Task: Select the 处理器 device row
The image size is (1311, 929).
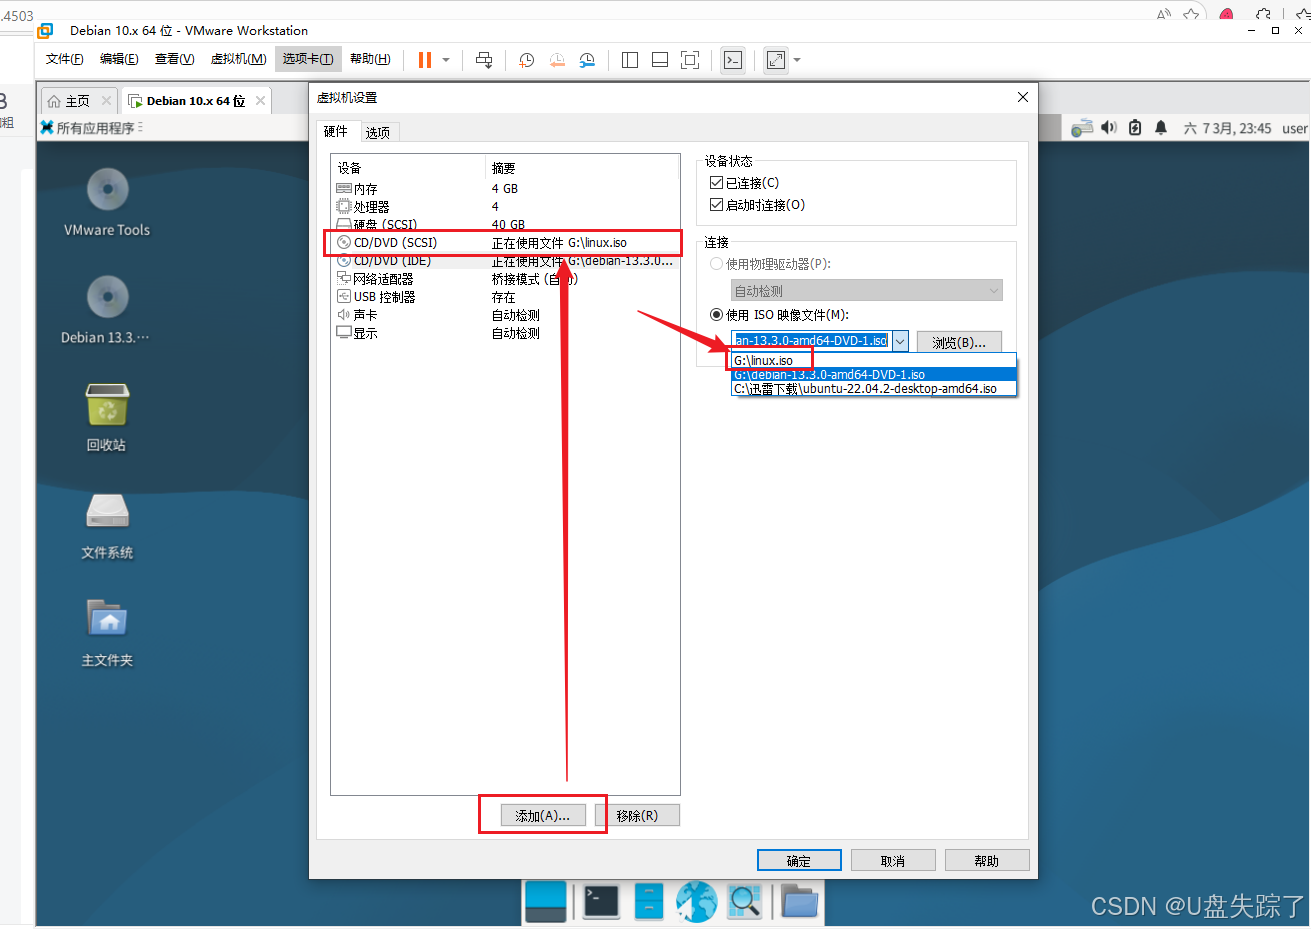Action: (x=506, y=206)
